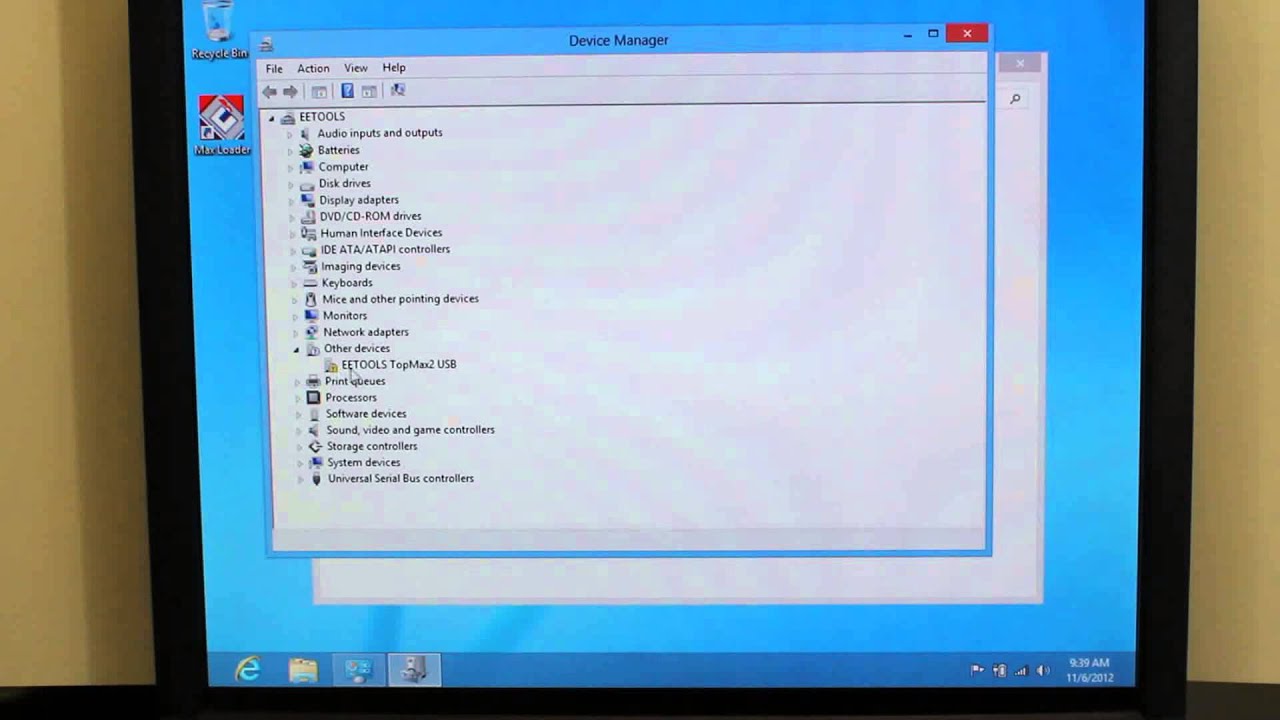Viewport: 1280px width, 720px height.
Task: Expand the Batteries node
Action: click(290, 151)
